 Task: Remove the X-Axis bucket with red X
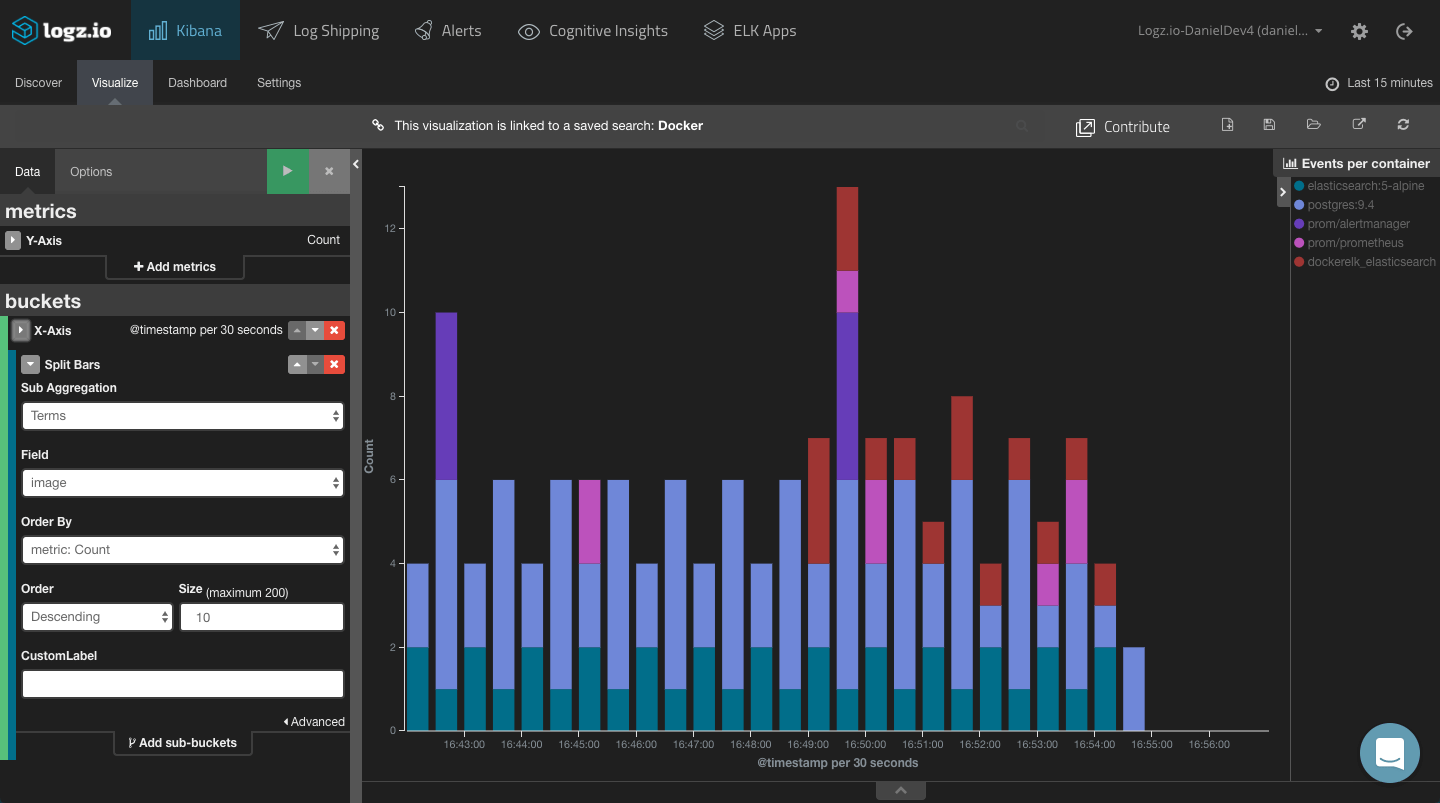tap(335, 330)
